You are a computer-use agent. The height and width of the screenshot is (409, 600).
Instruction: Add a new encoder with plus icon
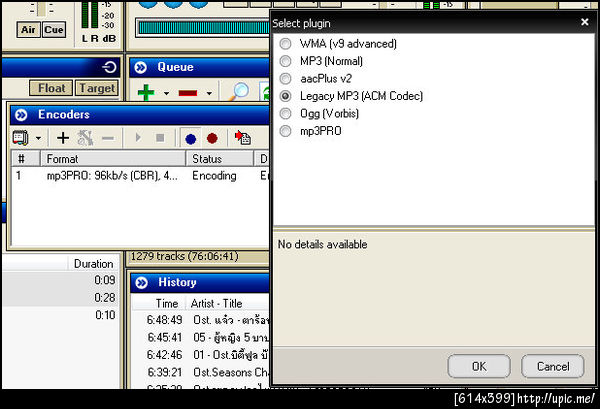tap(63, 138)
